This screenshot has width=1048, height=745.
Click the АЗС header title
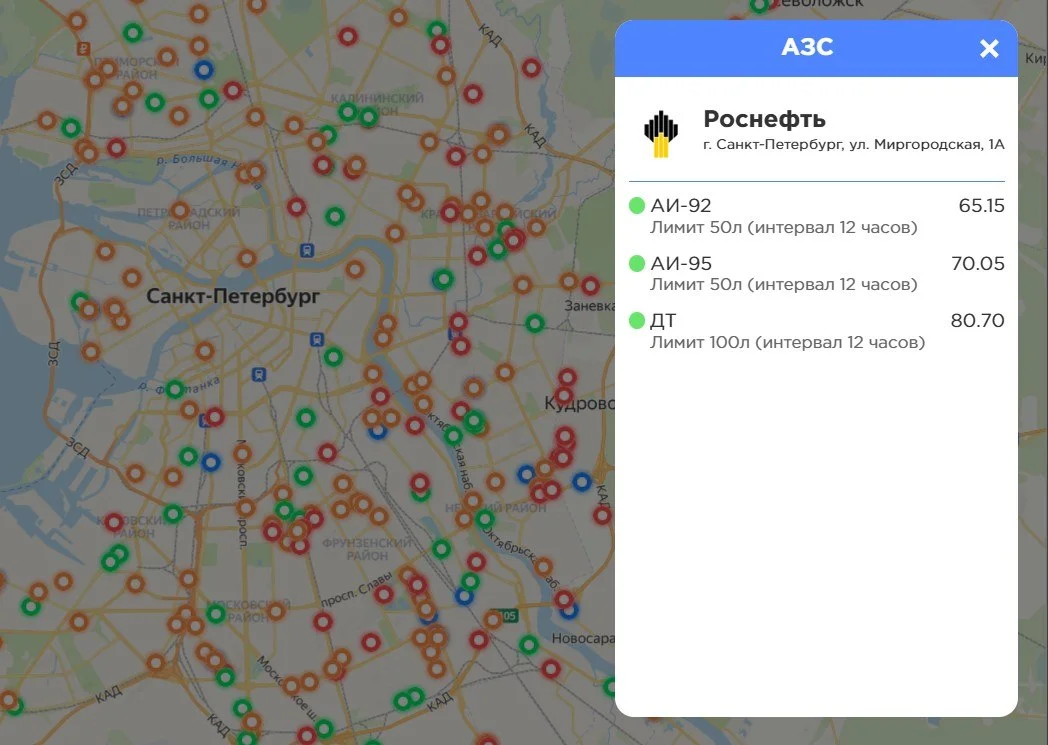click(x=807, y=47)
